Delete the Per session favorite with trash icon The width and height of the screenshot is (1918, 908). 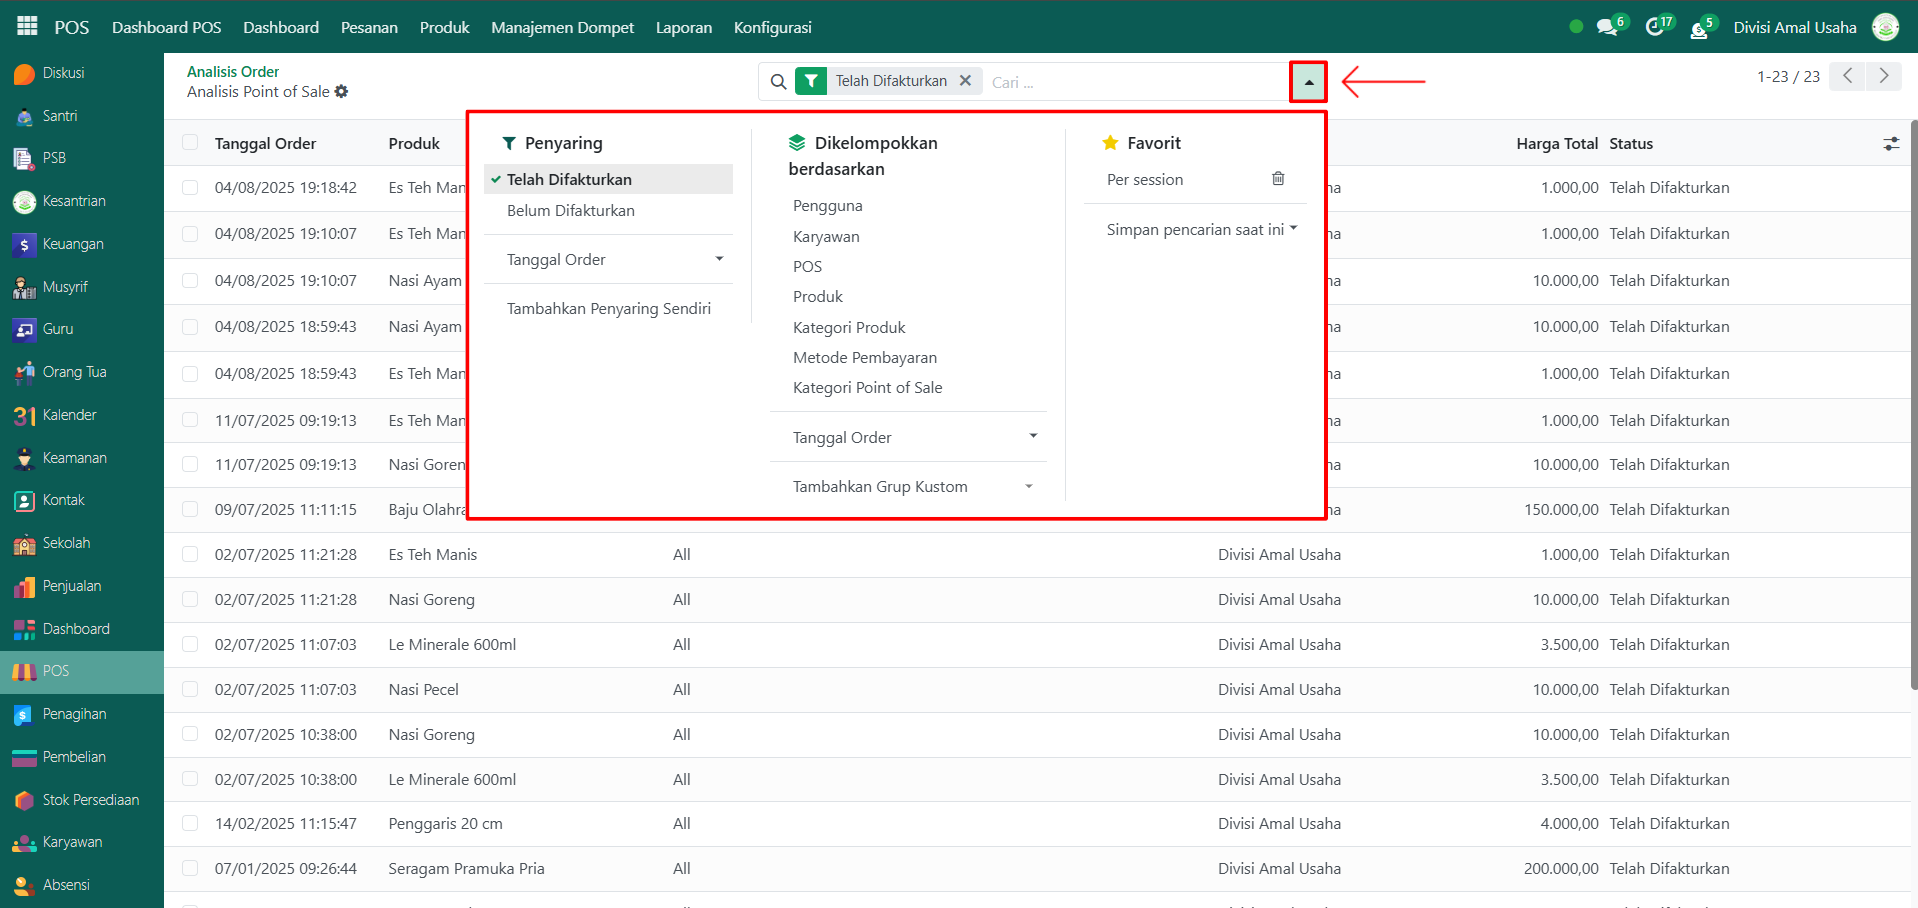coord(1277,179)
